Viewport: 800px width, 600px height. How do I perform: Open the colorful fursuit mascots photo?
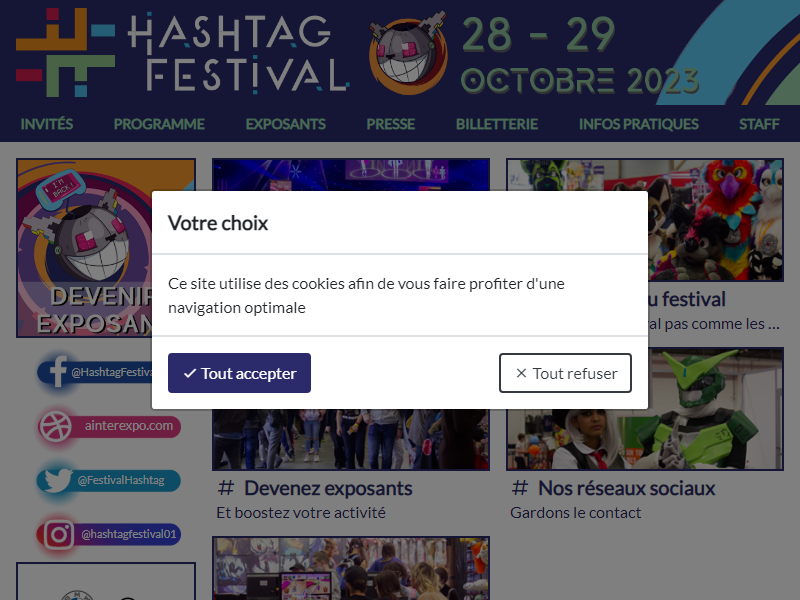716,220
